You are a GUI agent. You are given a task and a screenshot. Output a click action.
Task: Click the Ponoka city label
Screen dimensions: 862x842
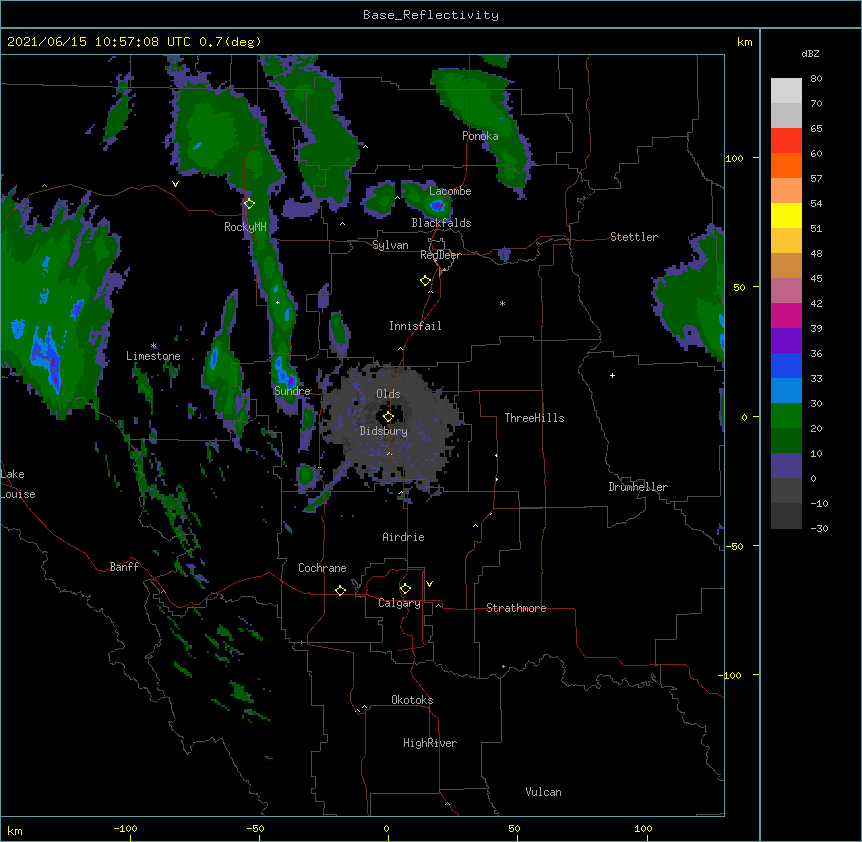480,136
